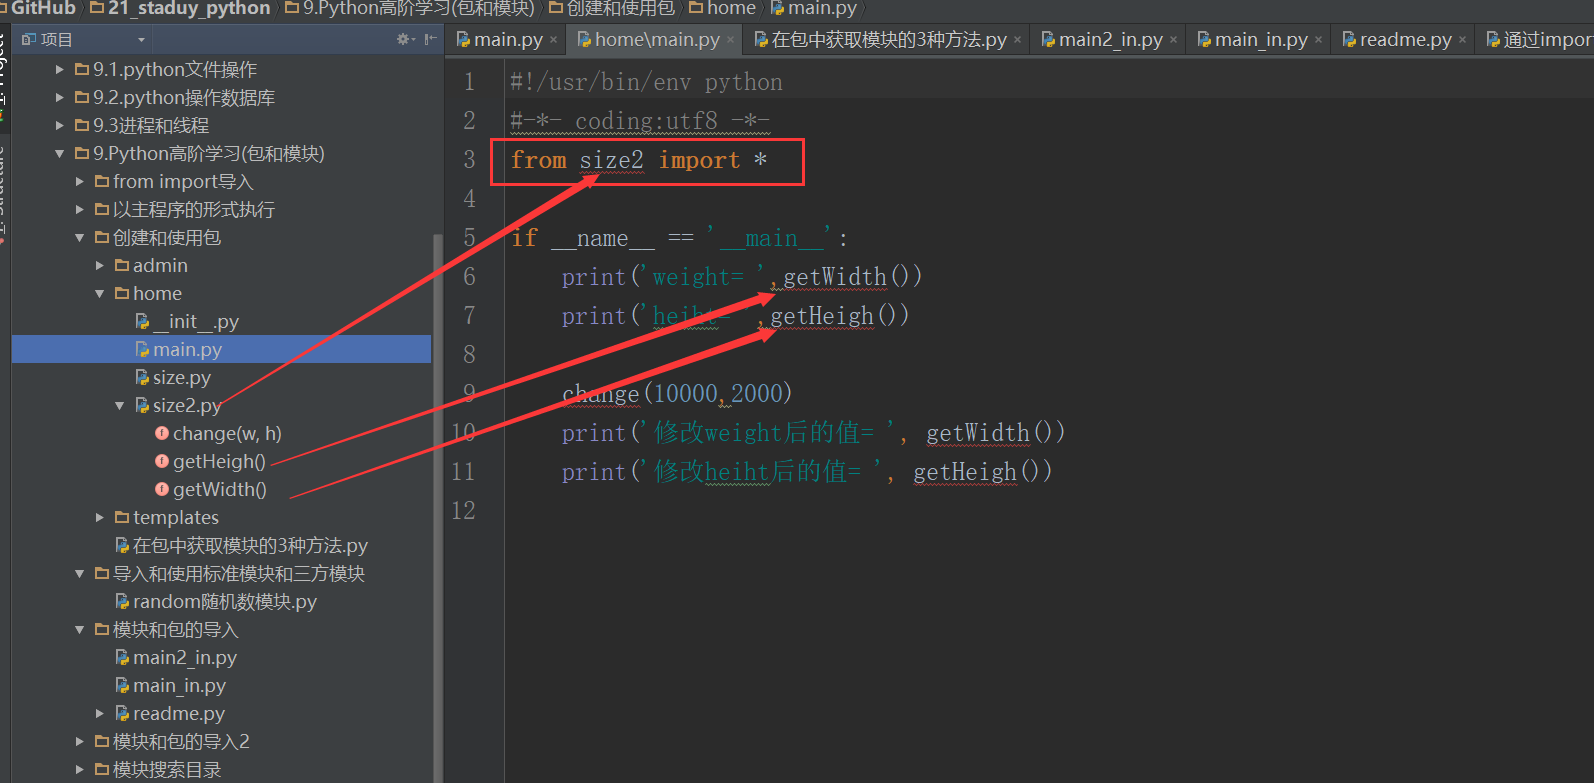This screenshot has height=783, width=1594.
Task: Expand the readme.py tree arrow
Action: tap(99, 714)
